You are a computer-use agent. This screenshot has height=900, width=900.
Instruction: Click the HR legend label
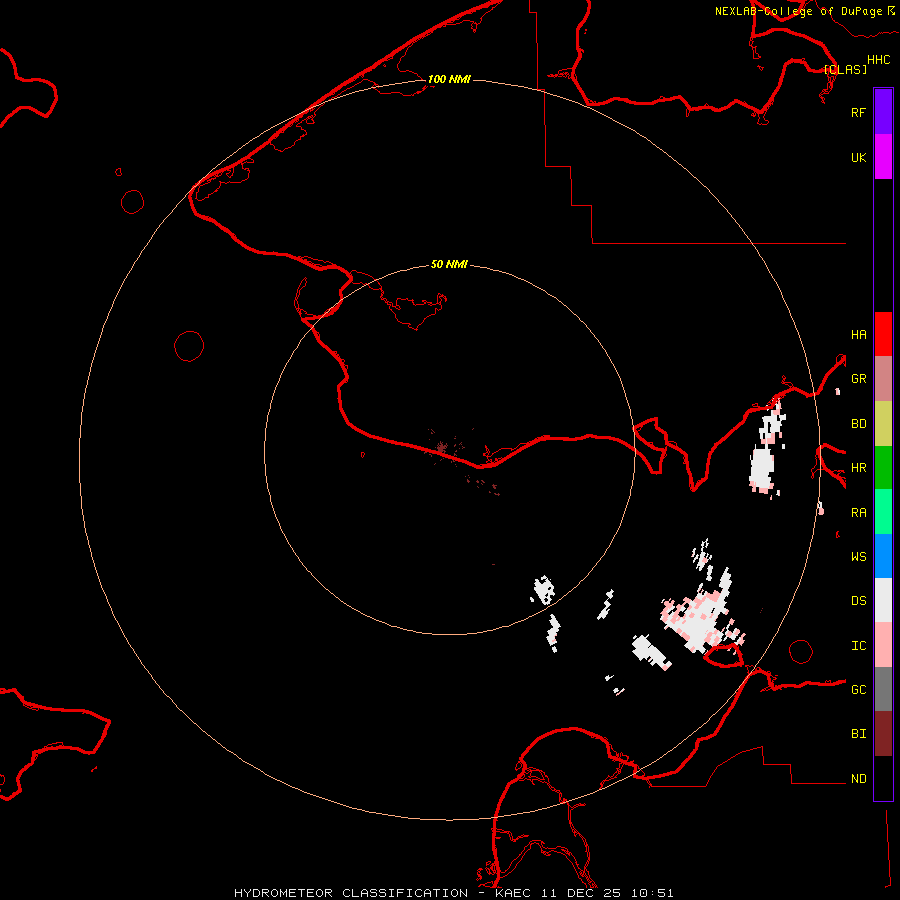859,468
